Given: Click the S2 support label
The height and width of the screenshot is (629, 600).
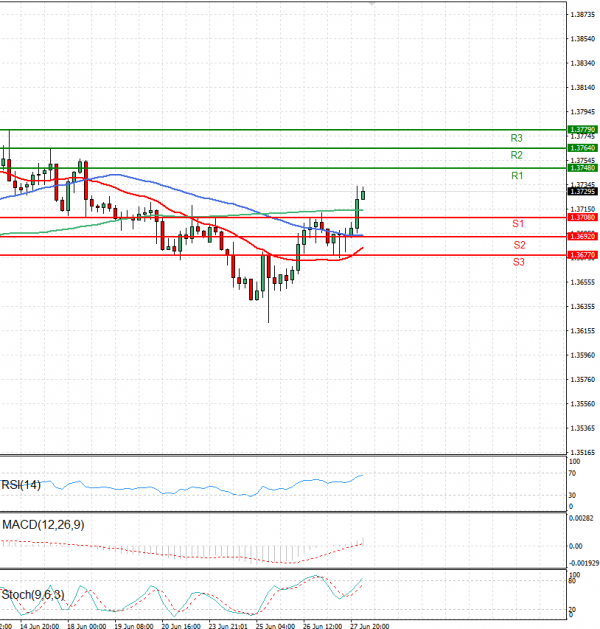Looking at the screenshot, I should (x=519, y=245).
